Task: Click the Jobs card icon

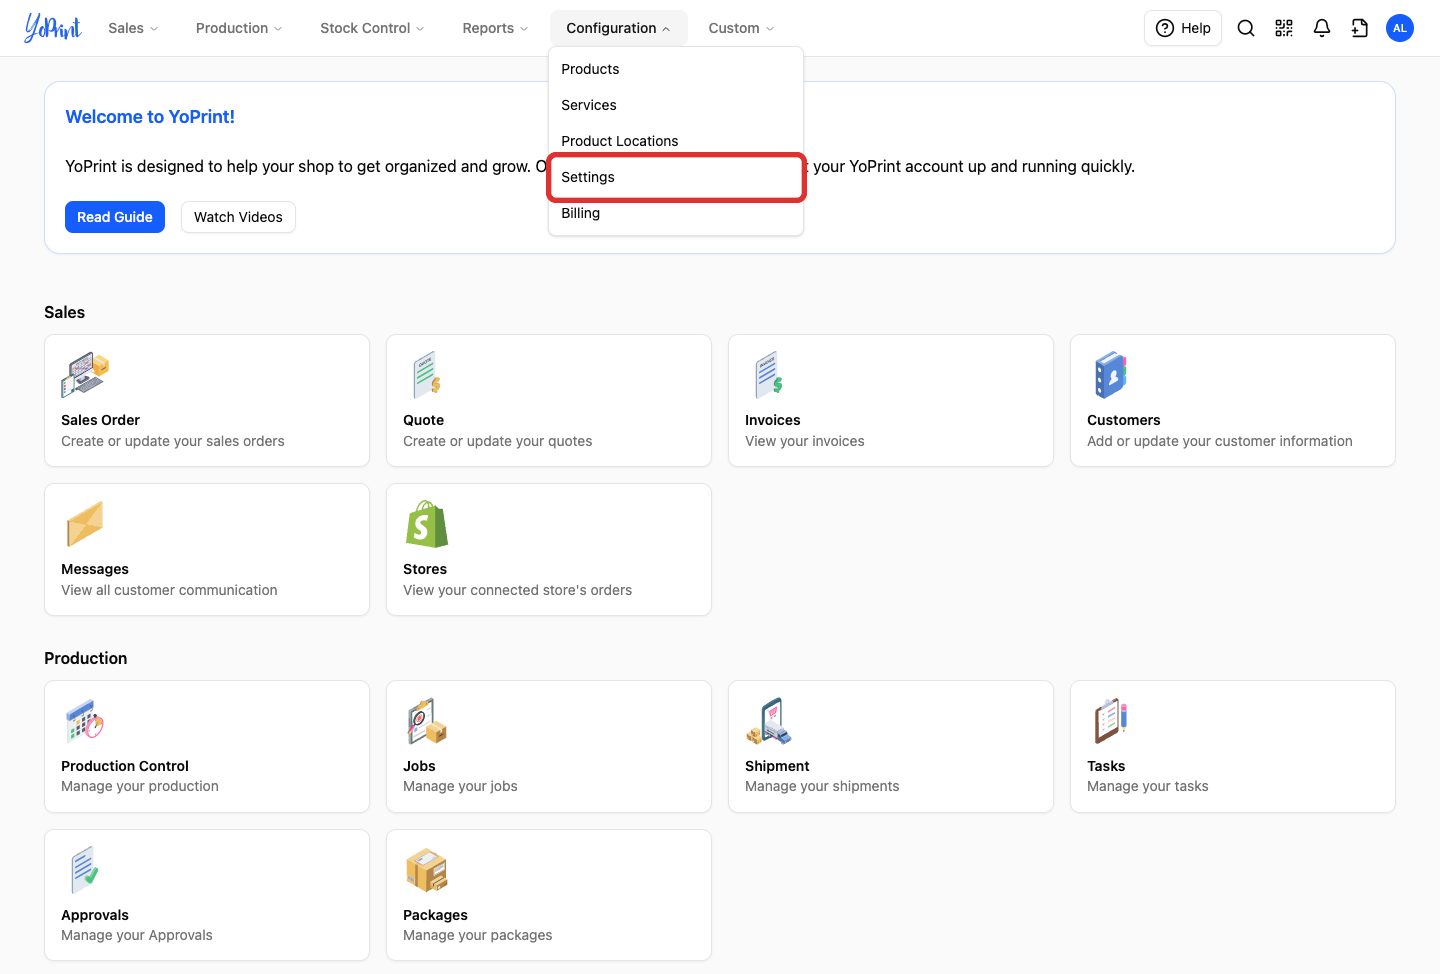Action: tap(427, 721)
